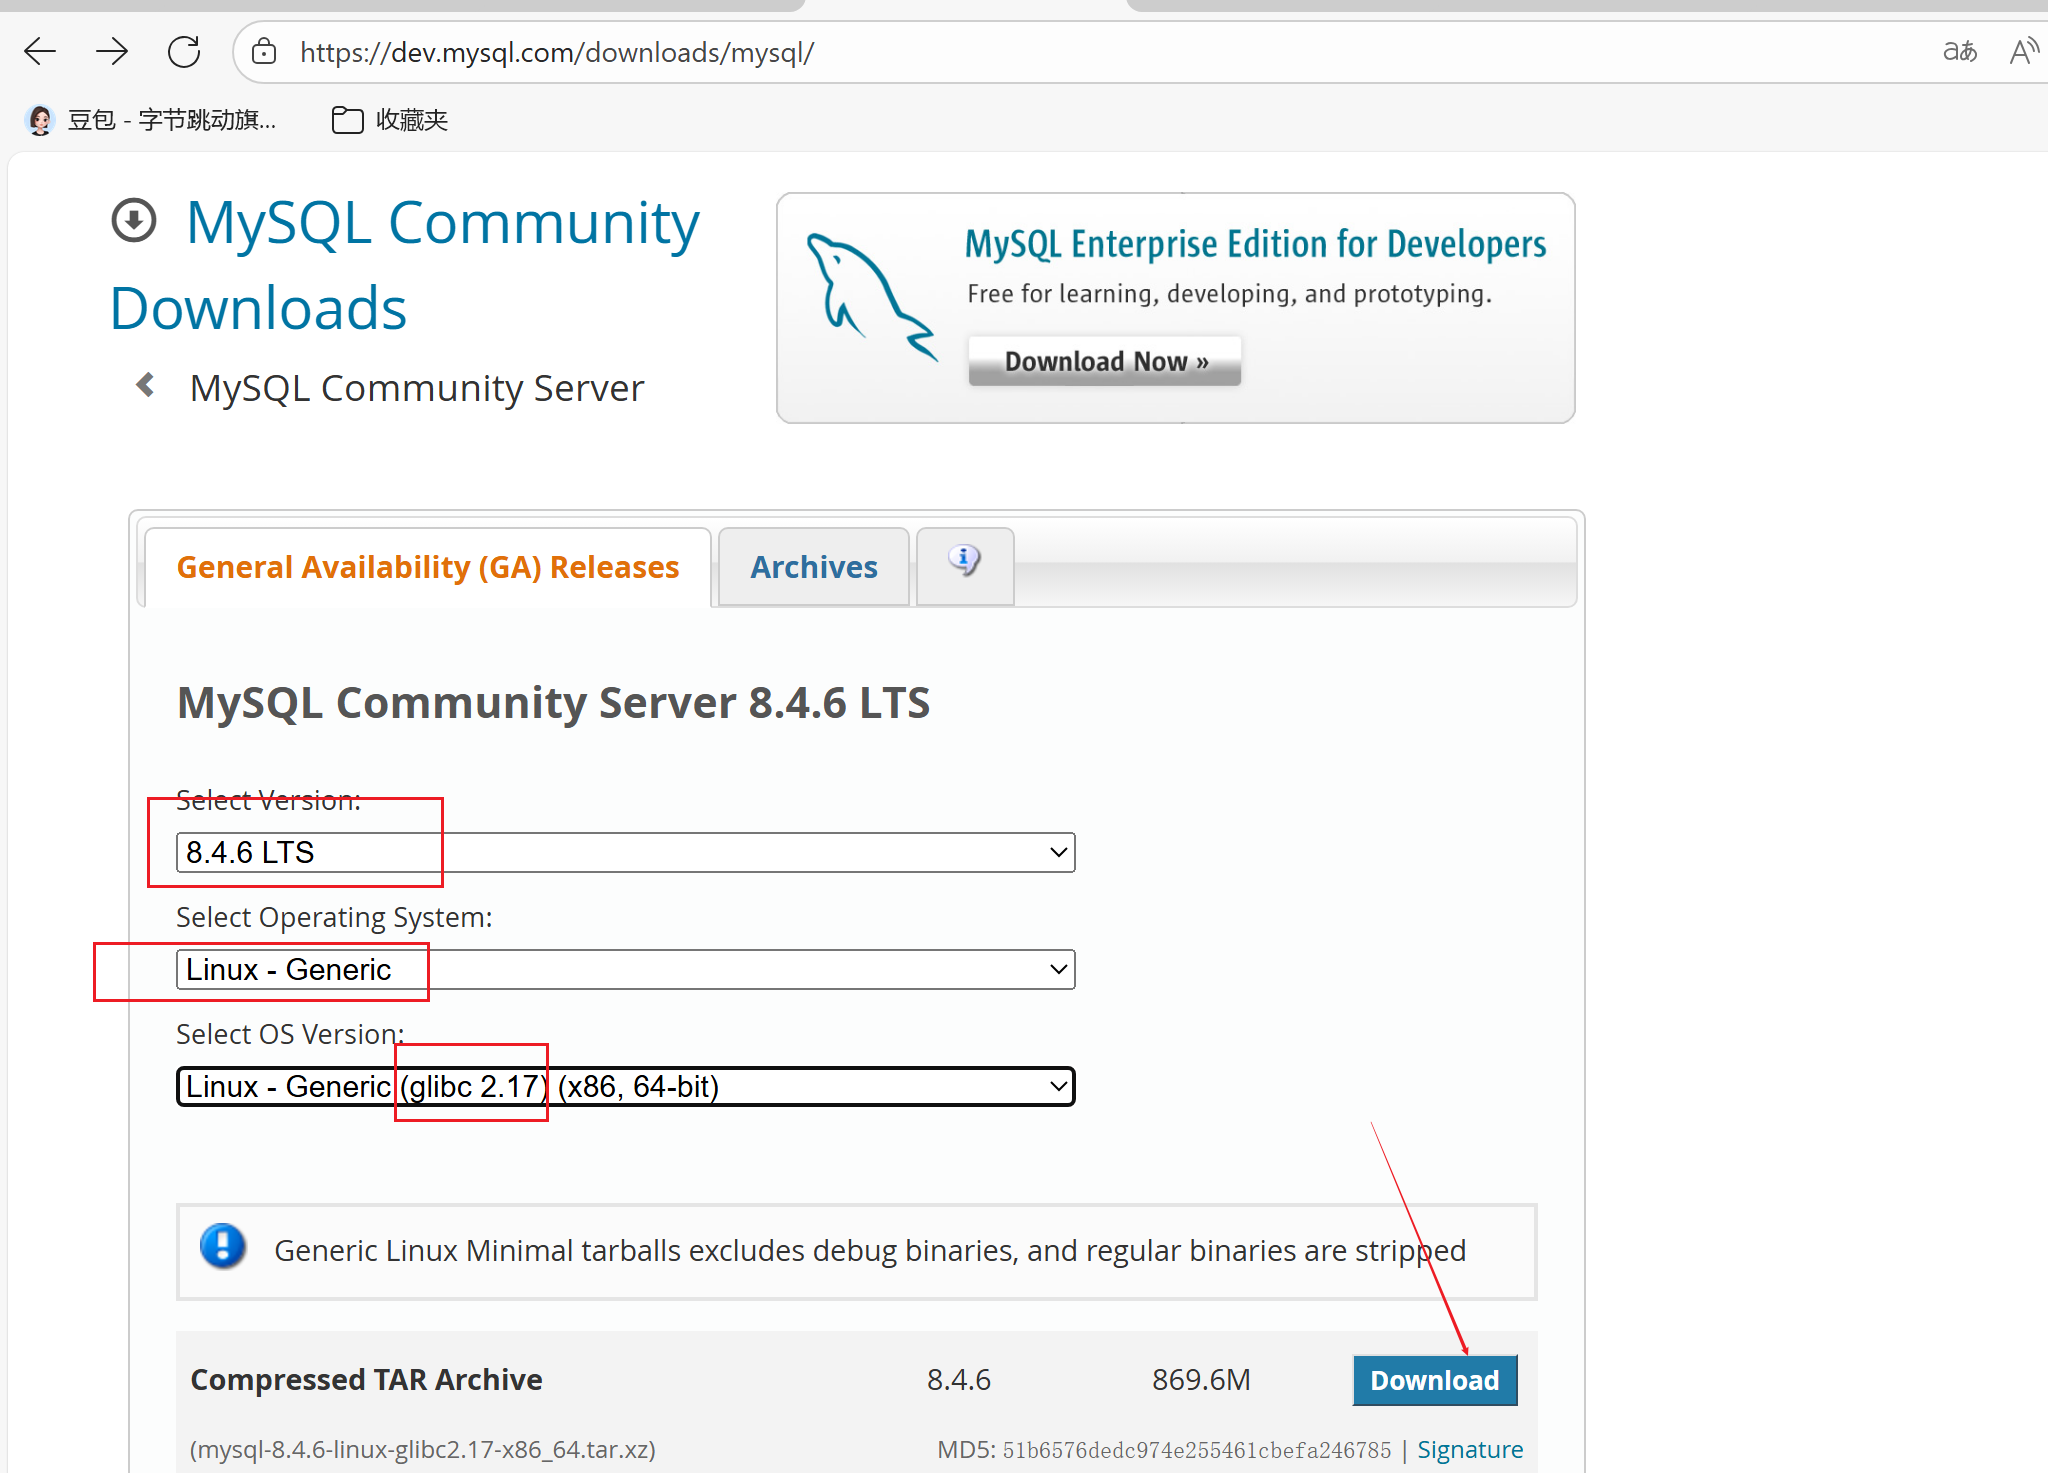Reload the page with refresh icon
Image resolution: width=2048 pixels, height=1473 pixels.
[x=184, y=51]
